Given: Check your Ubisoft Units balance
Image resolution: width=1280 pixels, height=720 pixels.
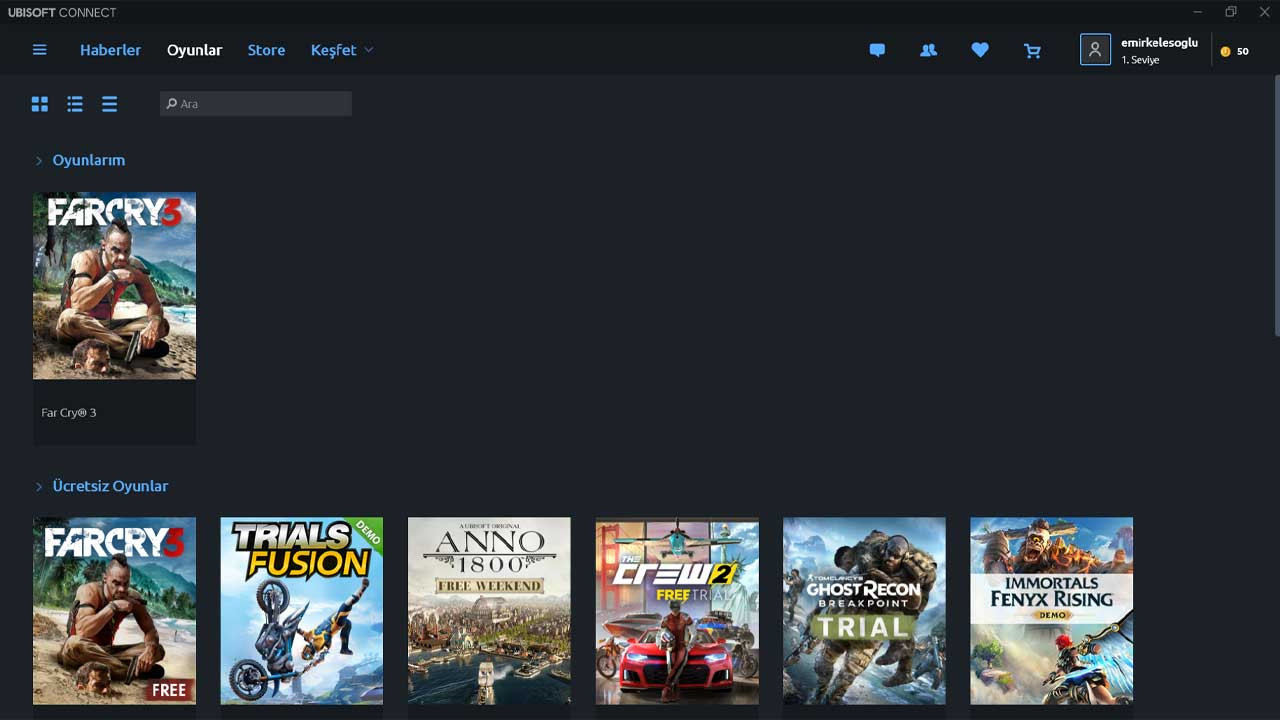Looking at the screenshot, I should (x=1234, y=50).
